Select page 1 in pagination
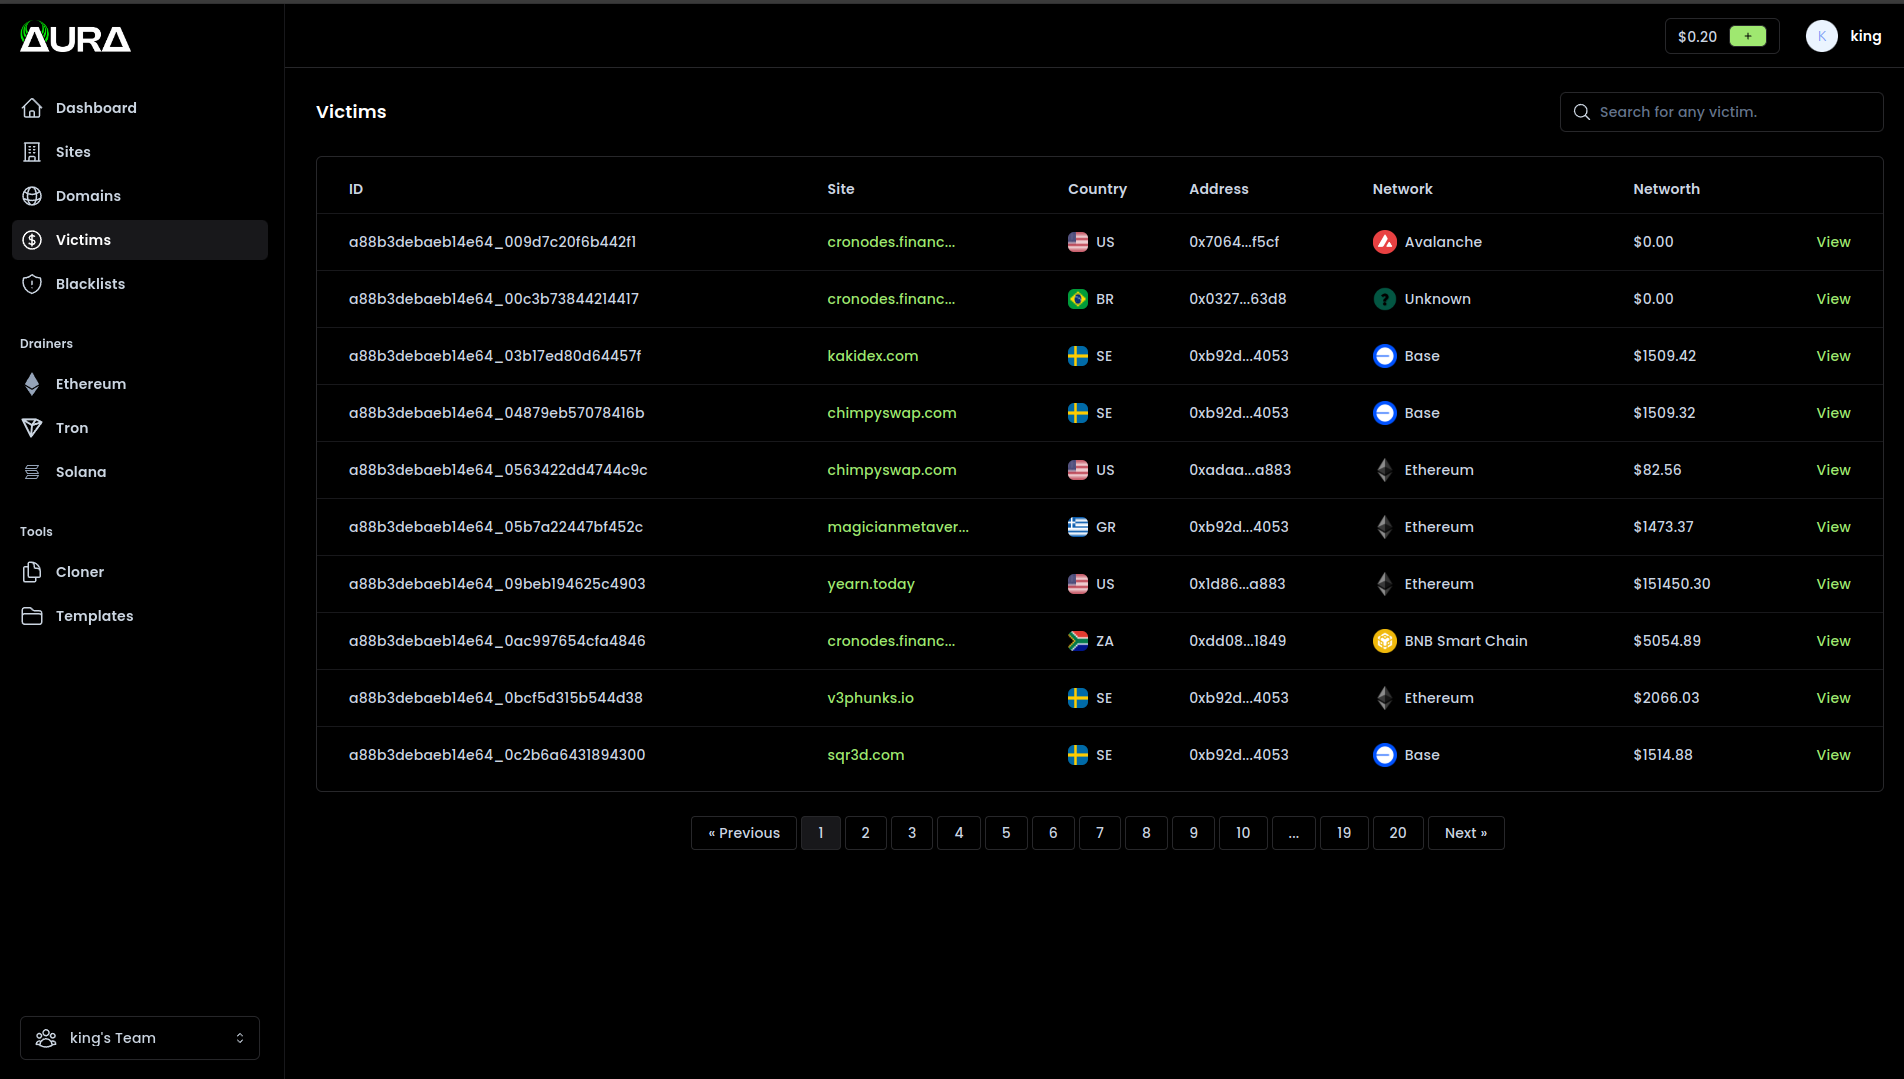This screenshot has height=1079, width=1904. pyautogui.click(x=821, y=833)
